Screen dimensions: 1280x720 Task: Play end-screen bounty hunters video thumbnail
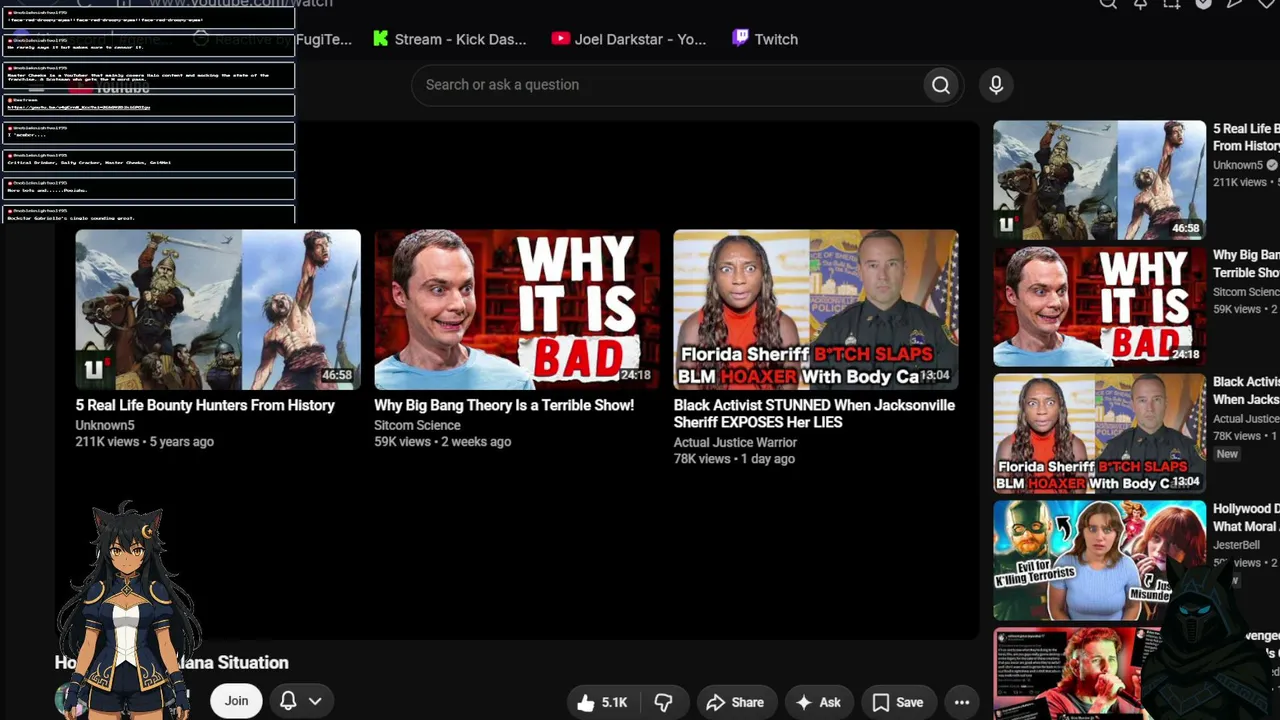[x=218, y=310]
